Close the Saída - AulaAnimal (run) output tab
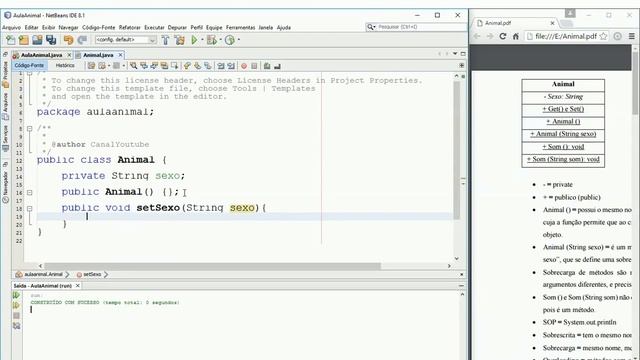640x360 pixels. [x=78, y=286]
